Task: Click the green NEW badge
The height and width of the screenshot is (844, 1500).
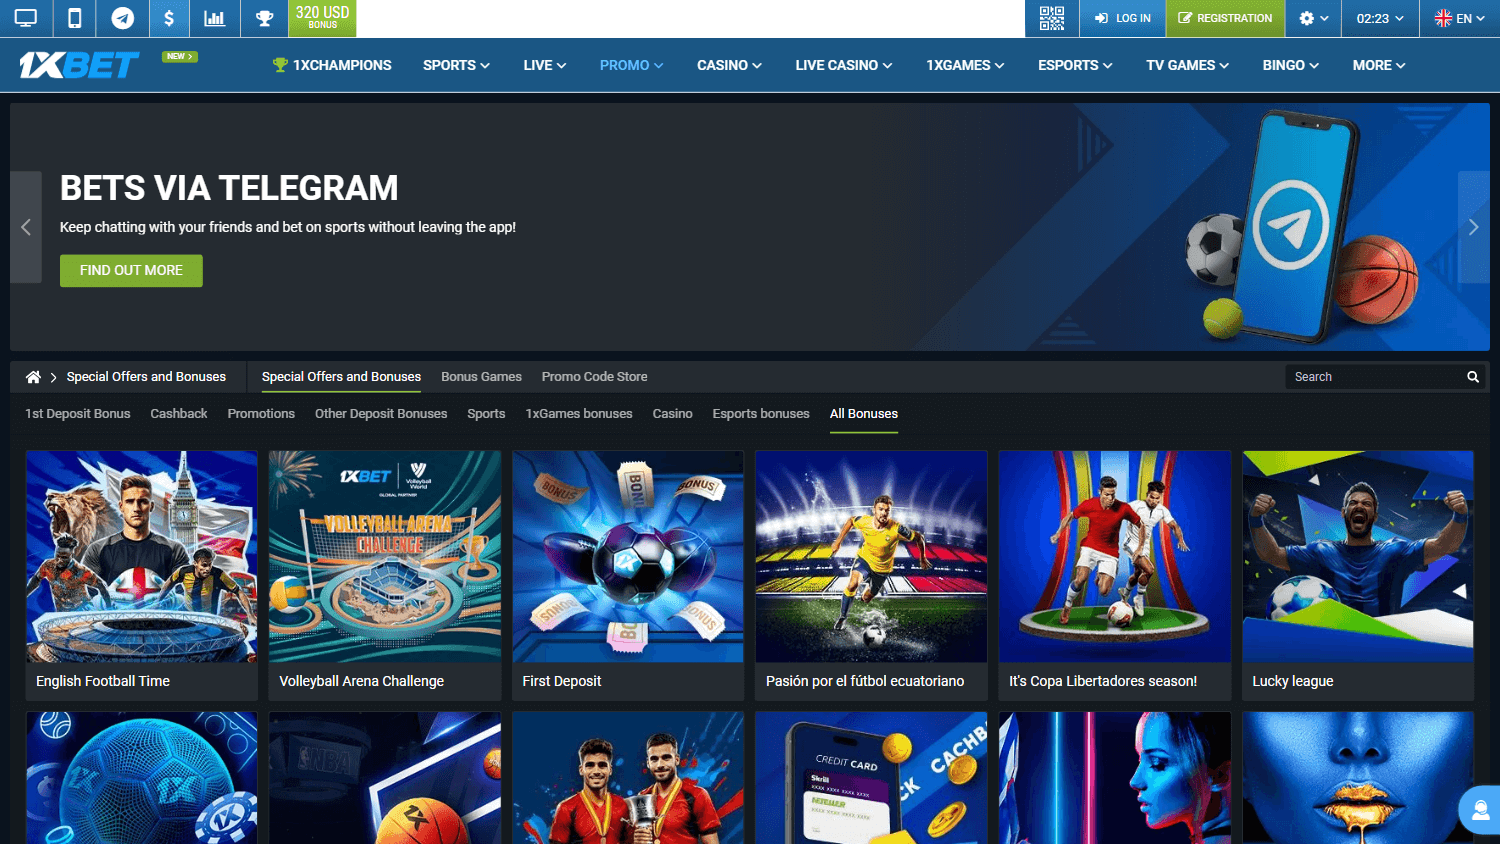Action: pos(180,57)
